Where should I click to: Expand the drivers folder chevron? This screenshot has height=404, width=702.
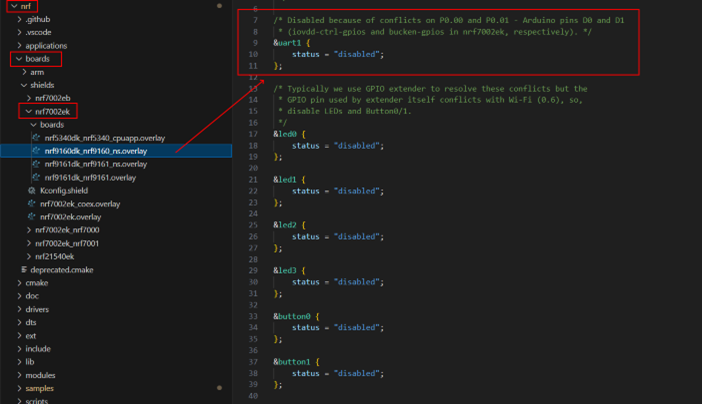19,309
